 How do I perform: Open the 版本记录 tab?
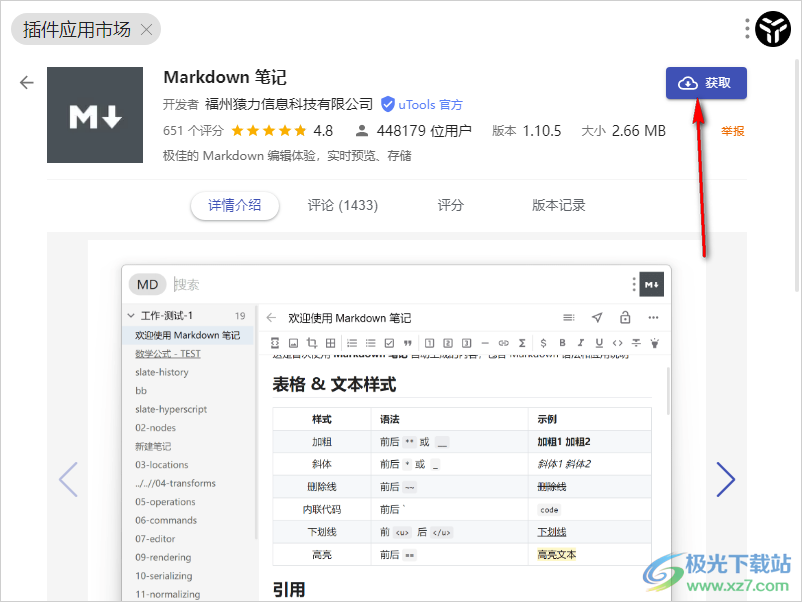tap(559, 206)
